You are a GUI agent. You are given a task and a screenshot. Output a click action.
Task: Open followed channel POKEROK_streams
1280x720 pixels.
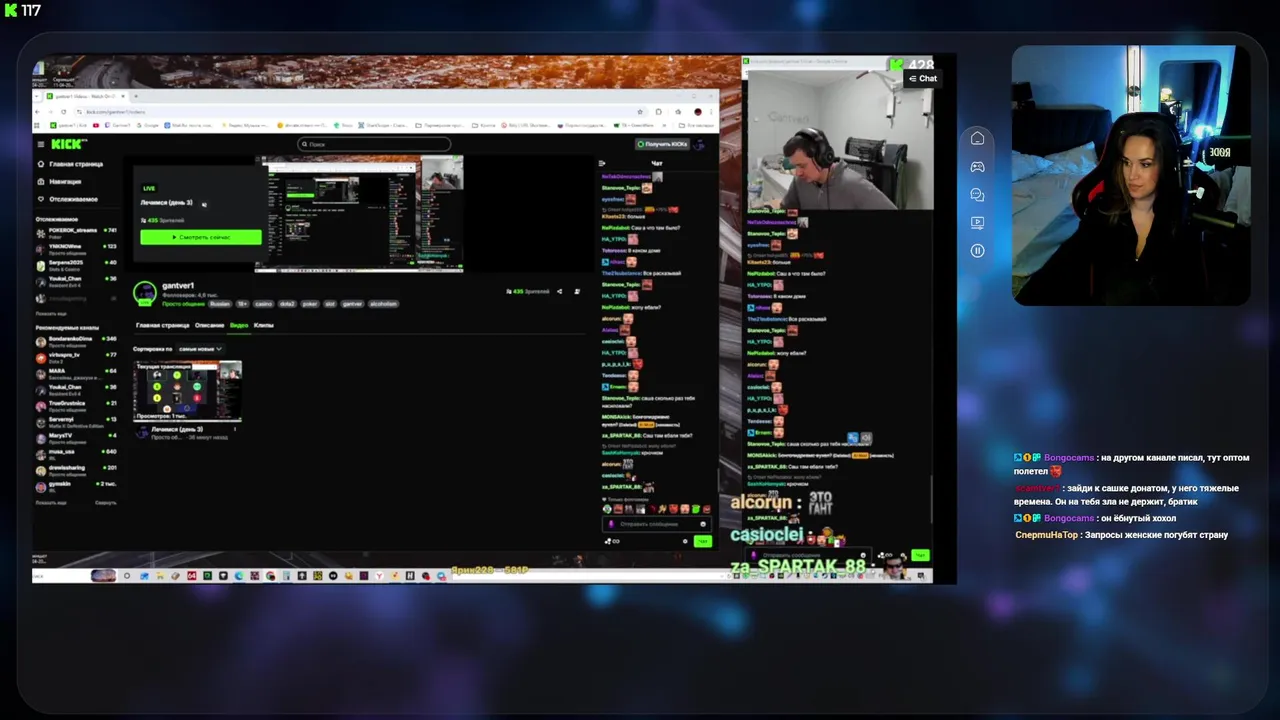pos(76,231)
